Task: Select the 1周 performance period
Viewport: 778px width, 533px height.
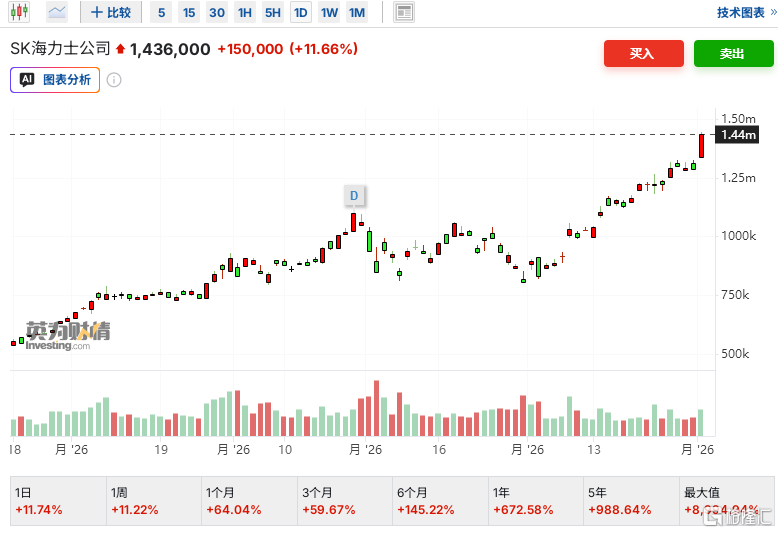Action: [154, 501]
